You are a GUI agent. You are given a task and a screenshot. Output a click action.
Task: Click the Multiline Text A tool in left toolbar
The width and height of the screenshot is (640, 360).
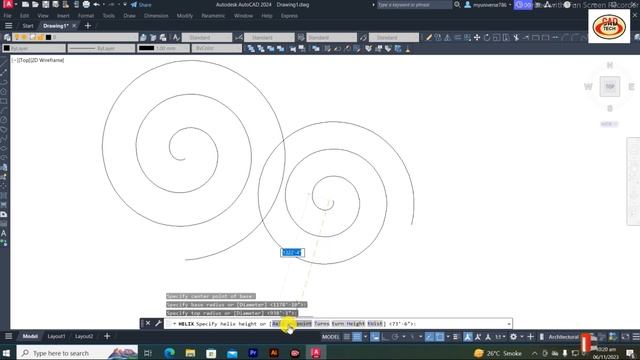(4, 233)
